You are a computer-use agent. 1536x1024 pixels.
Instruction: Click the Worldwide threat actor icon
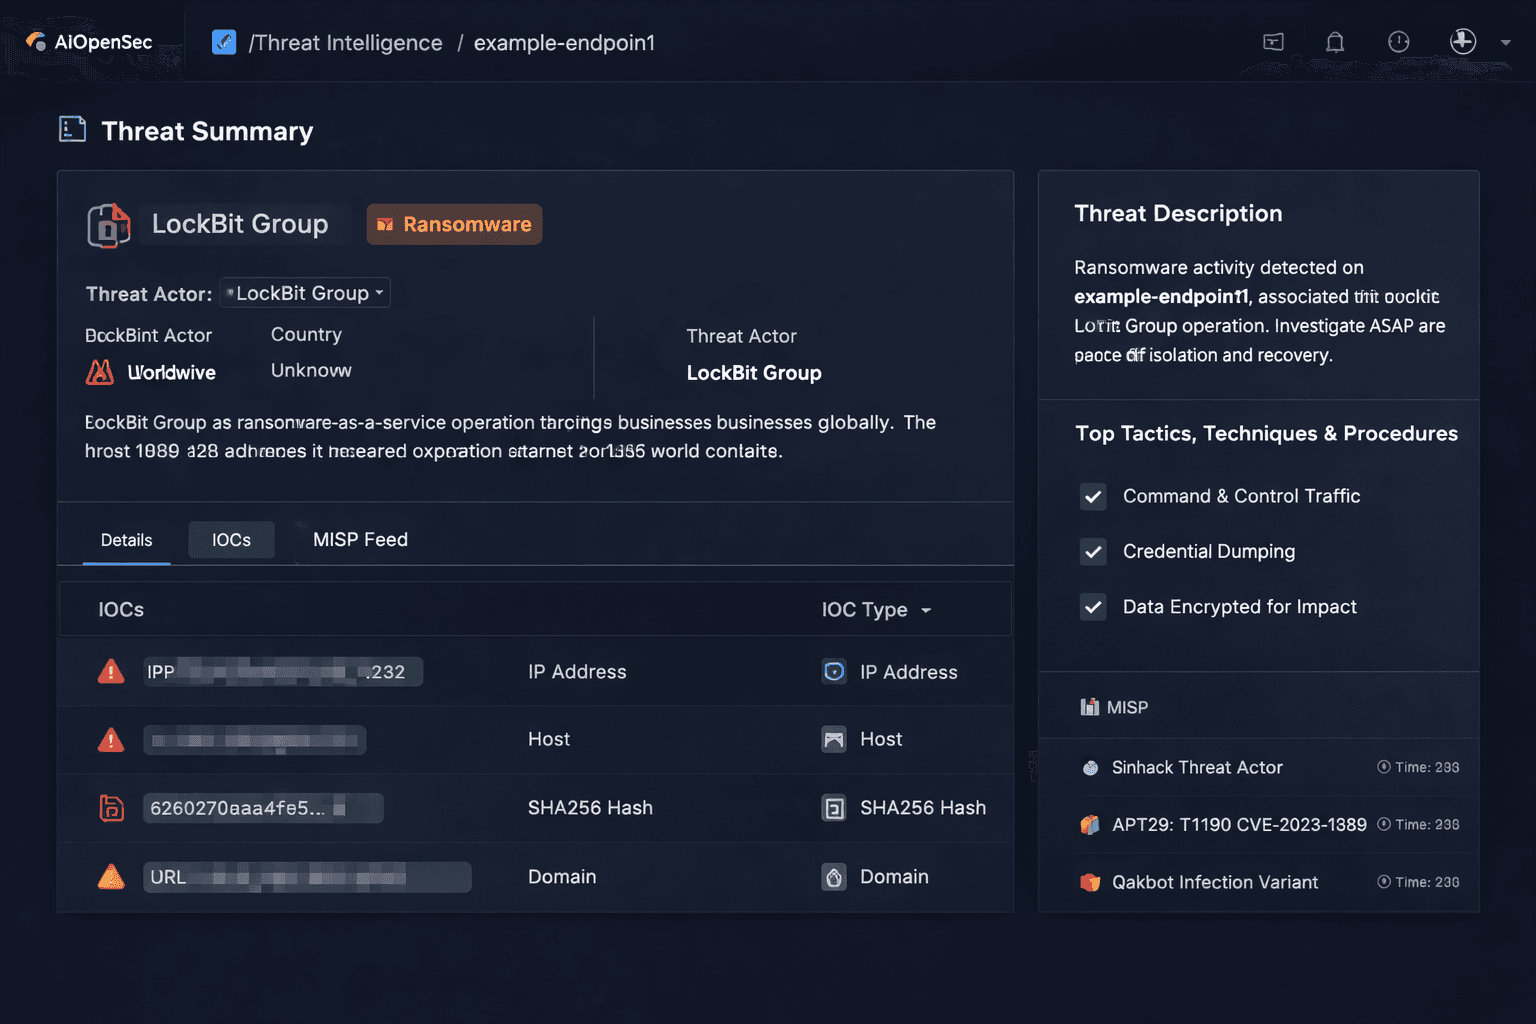tap(100, 371)
